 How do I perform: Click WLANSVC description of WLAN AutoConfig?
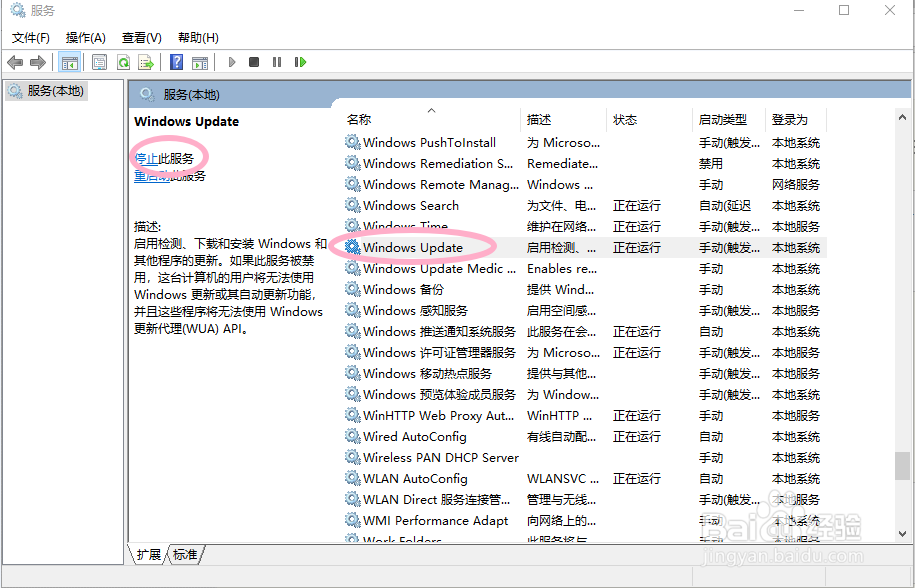pos(563,478)
